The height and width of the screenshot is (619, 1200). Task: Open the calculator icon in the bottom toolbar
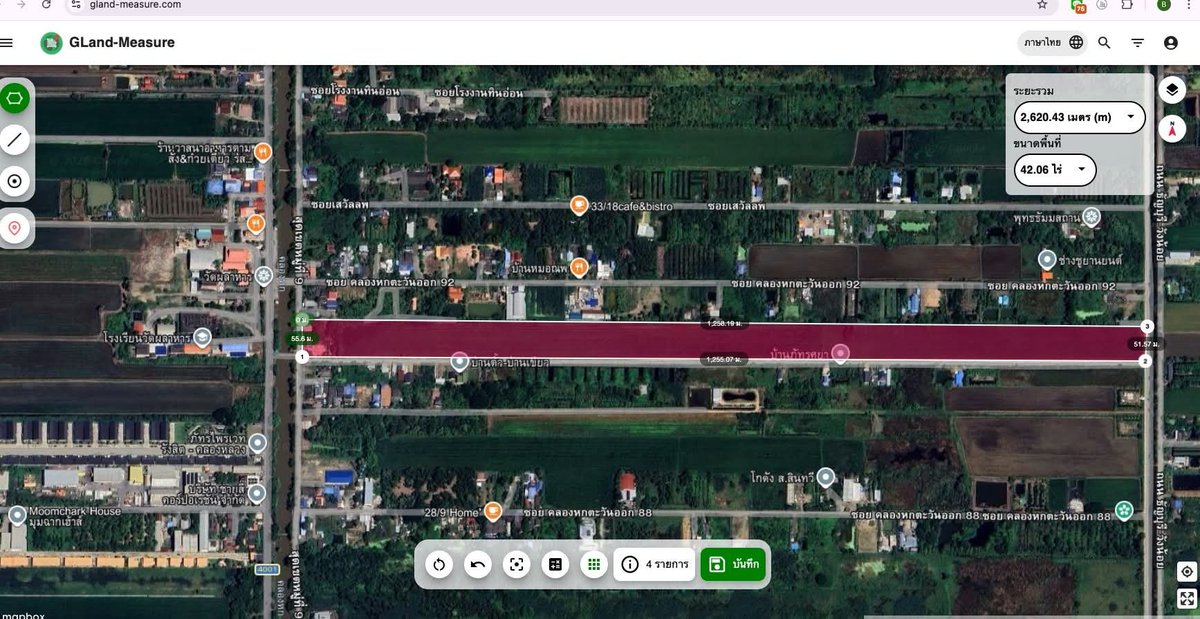(x=555, y=565)
